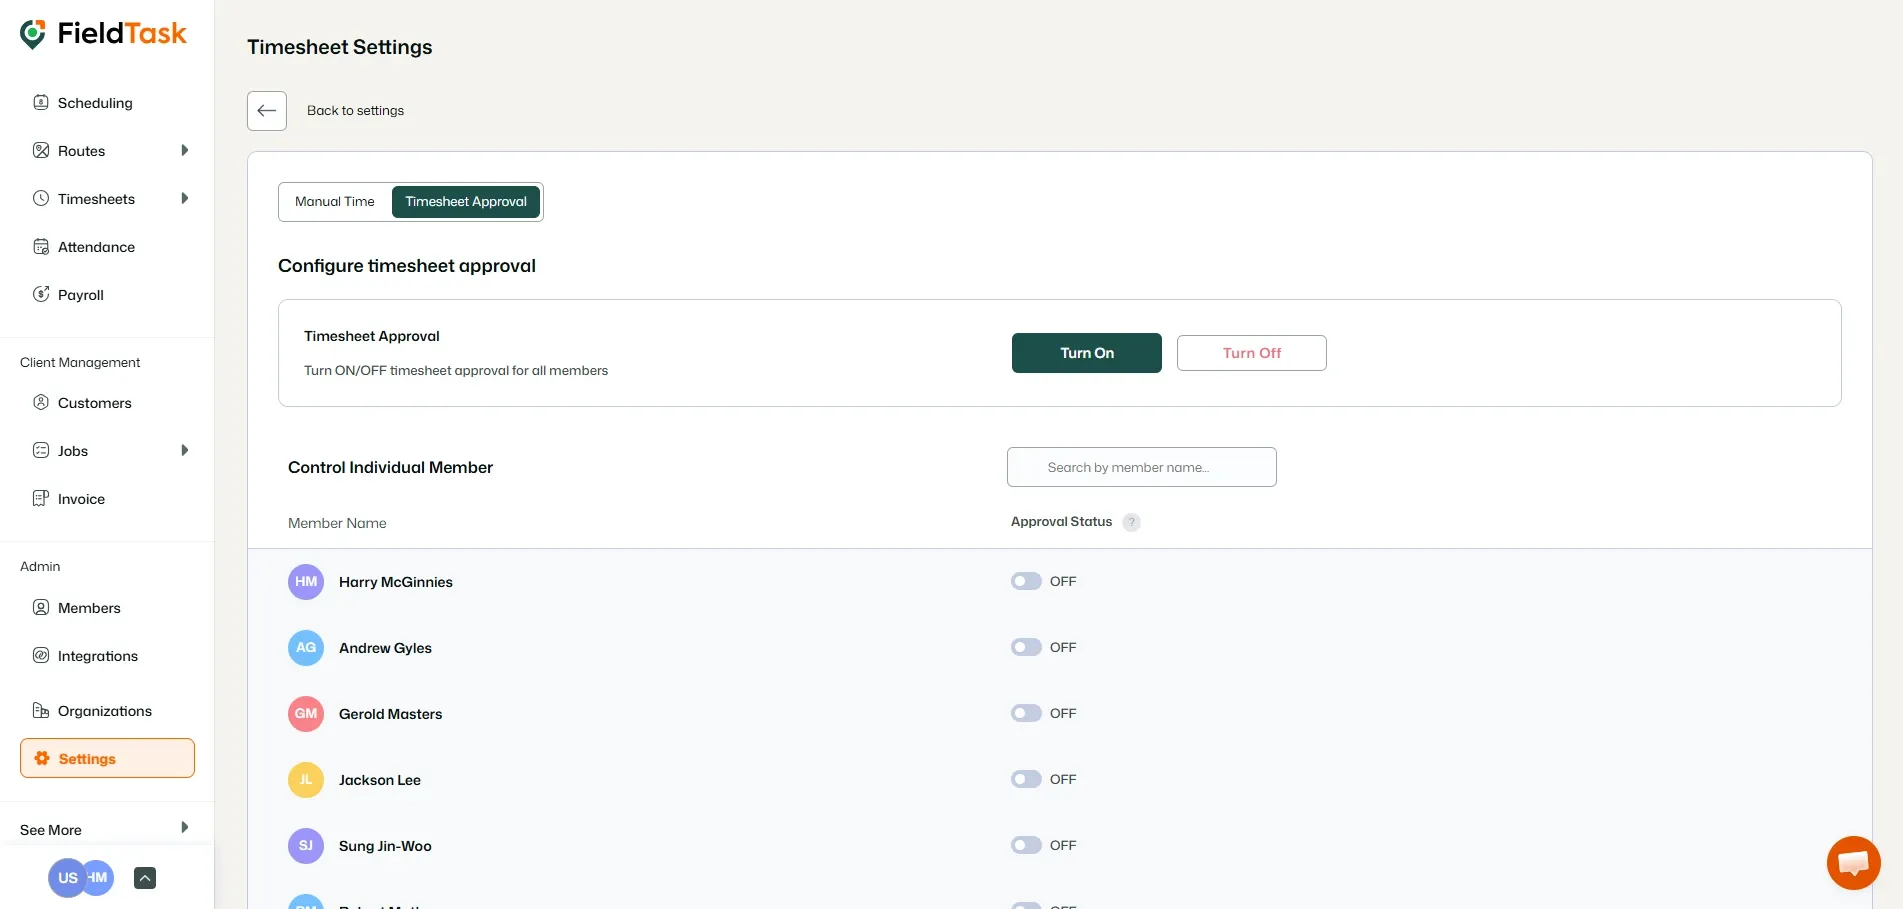1903x909 pixels.
Task: Click the Timesheets clock icon
Action: click(41, 199)
